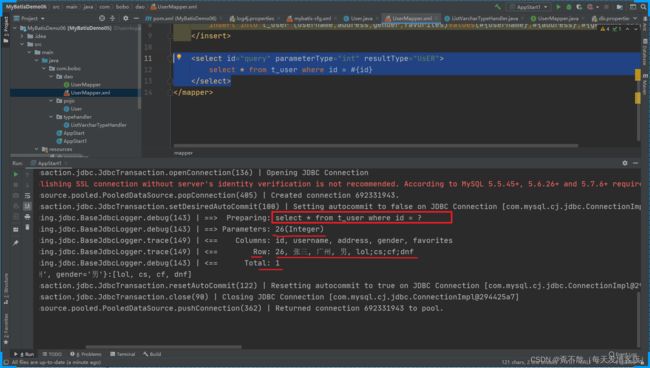Collapse the java folder arrow
The image size is (650, 368).
tap(37, 60)
